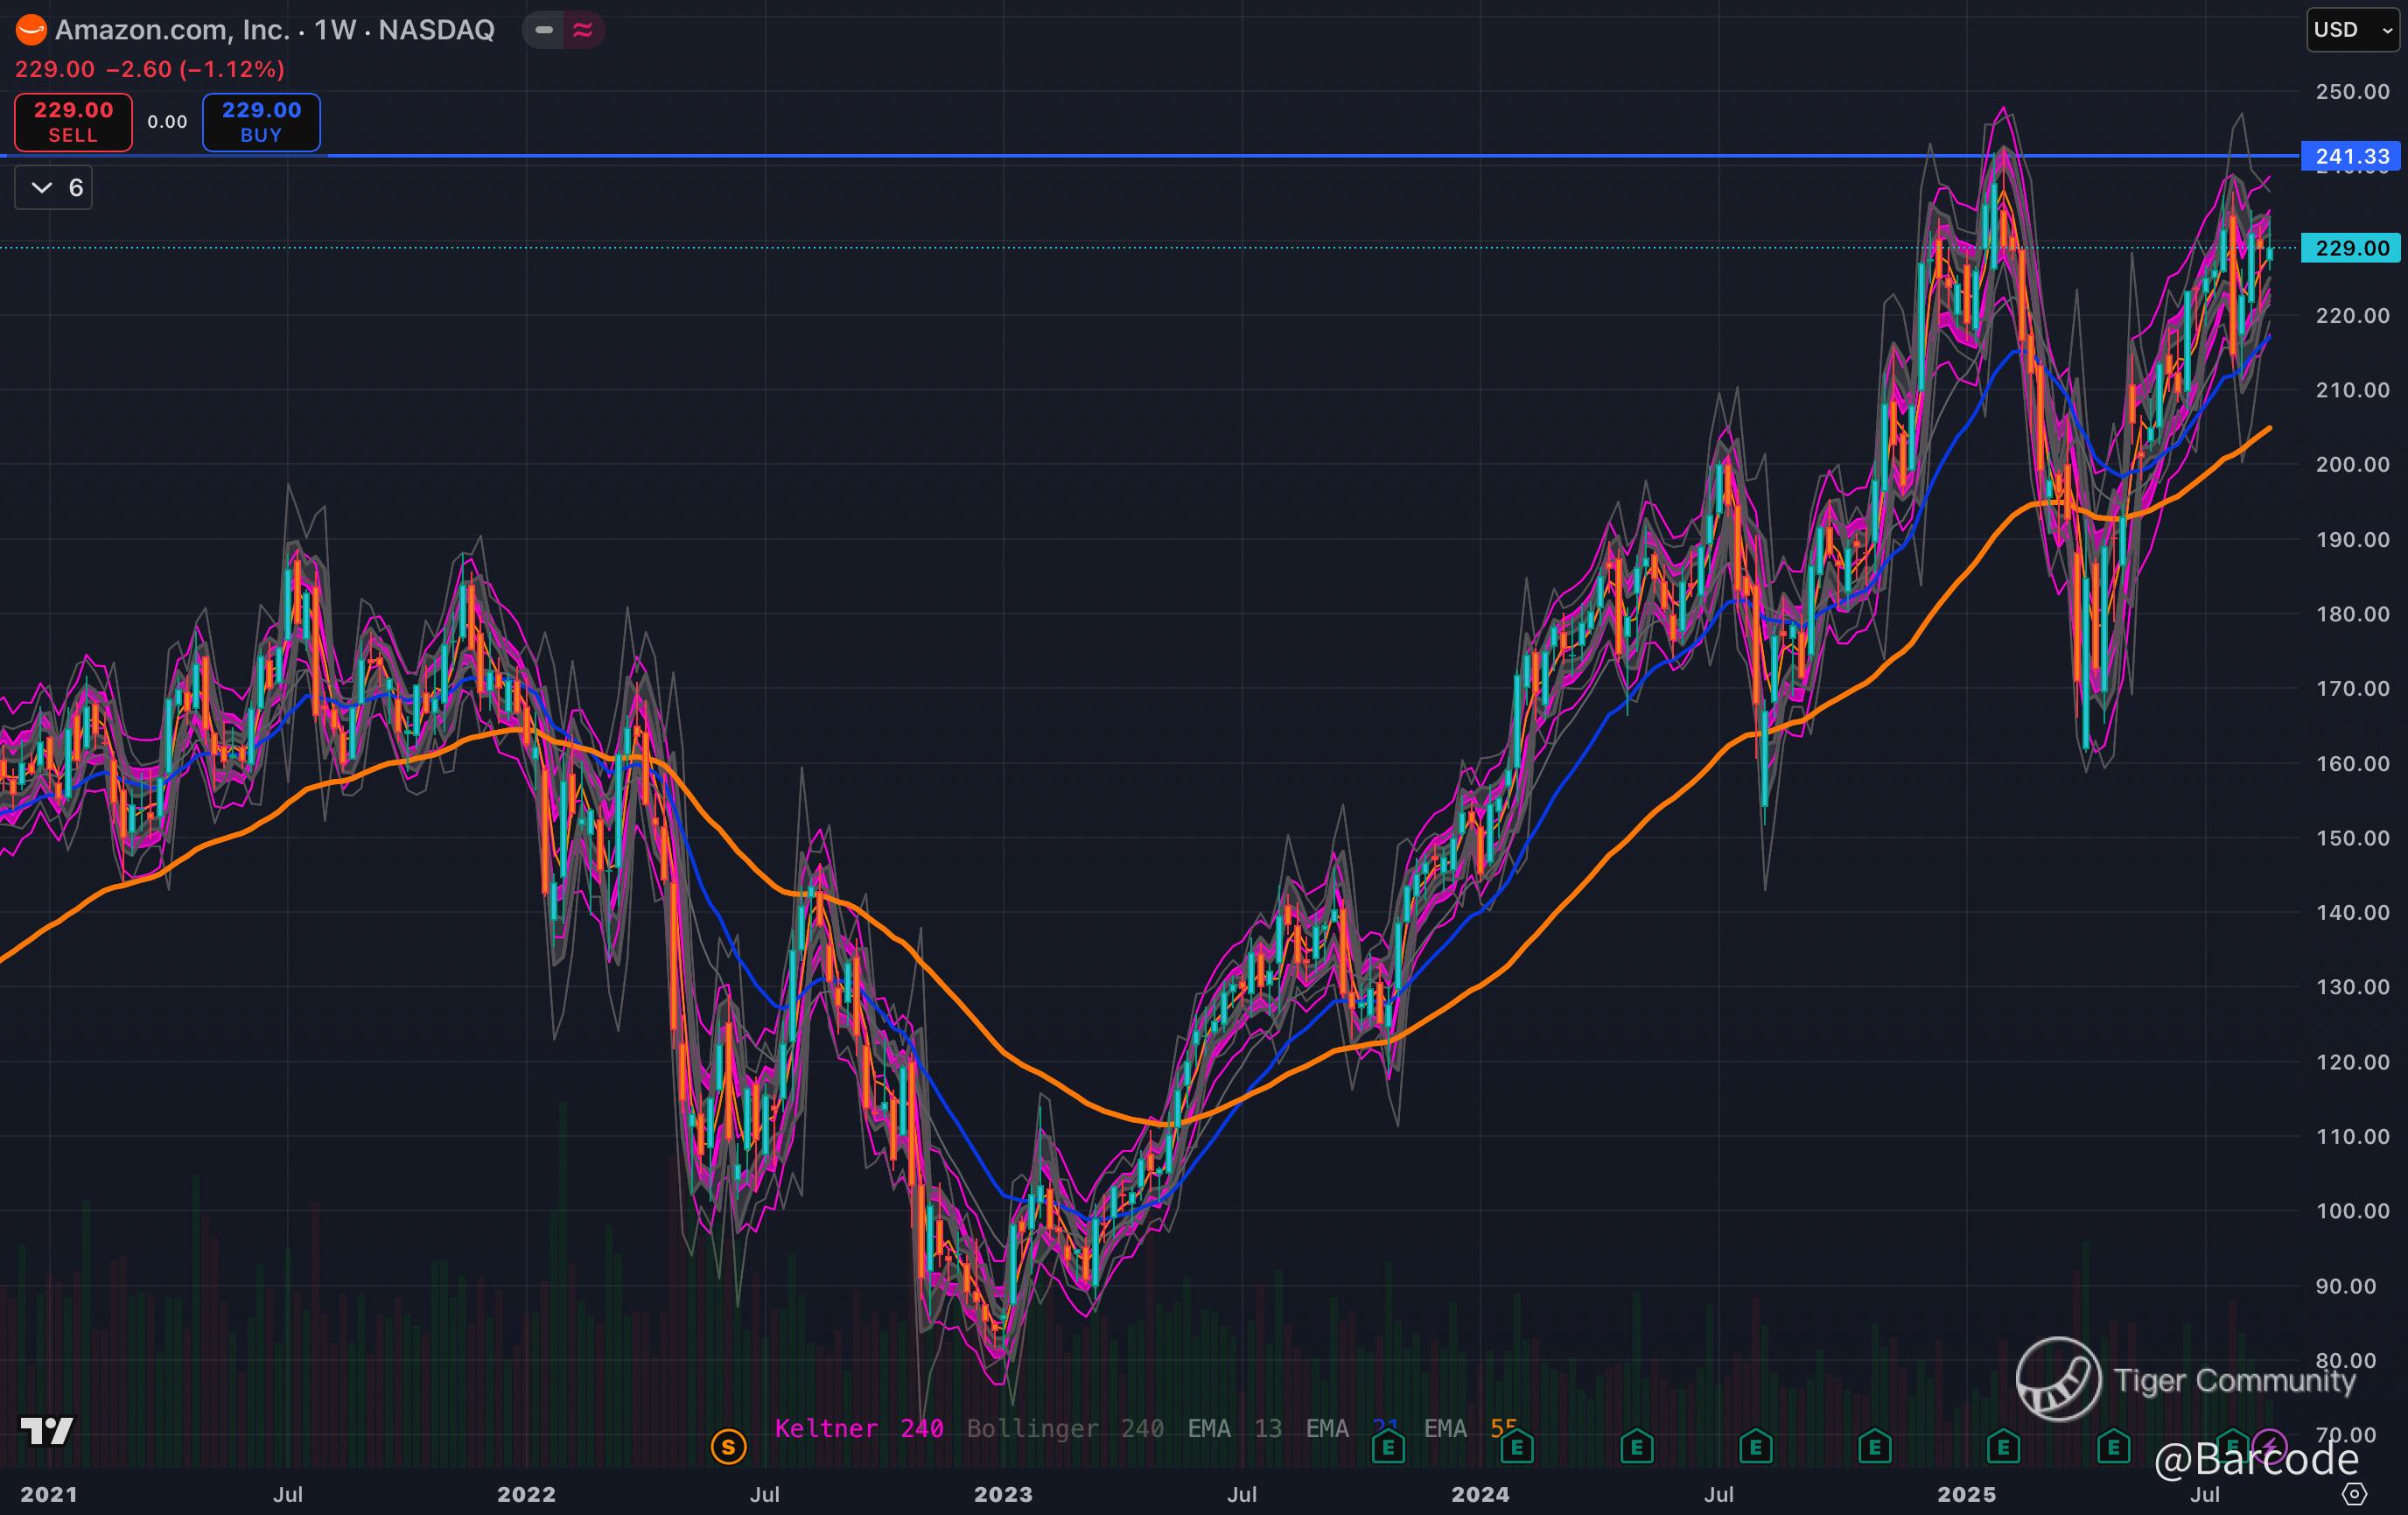Click the purple lightning event marker
Screen dimensions: 2408x1515
(2270, 1444)
